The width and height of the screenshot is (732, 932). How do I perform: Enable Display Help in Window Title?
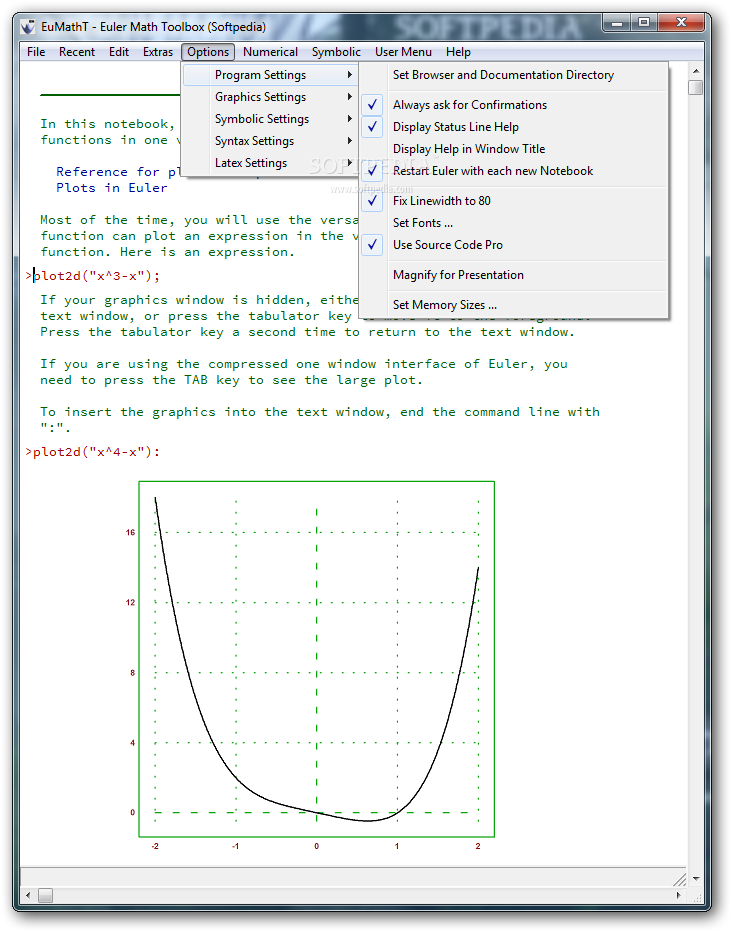(513, 149)
